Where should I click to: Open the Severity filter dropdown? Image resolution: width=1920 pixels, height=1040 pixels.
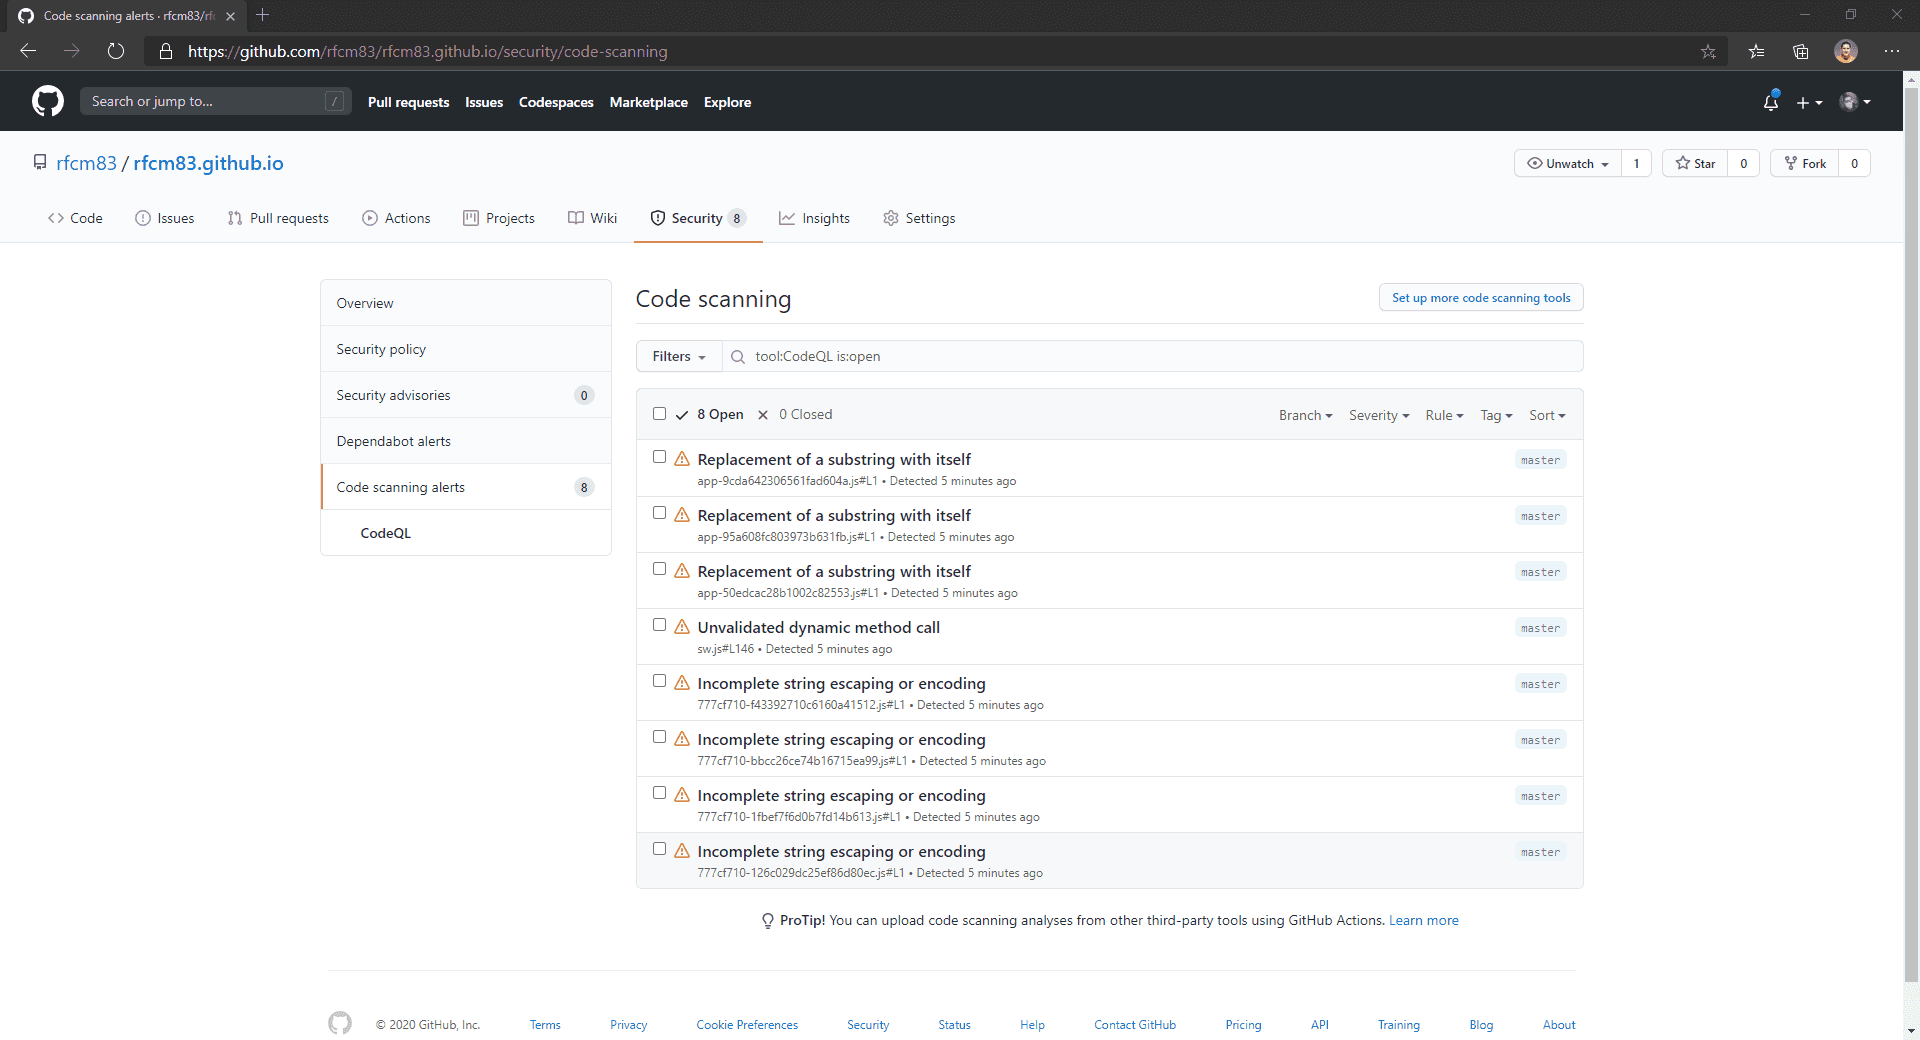tap(1379, 415)
